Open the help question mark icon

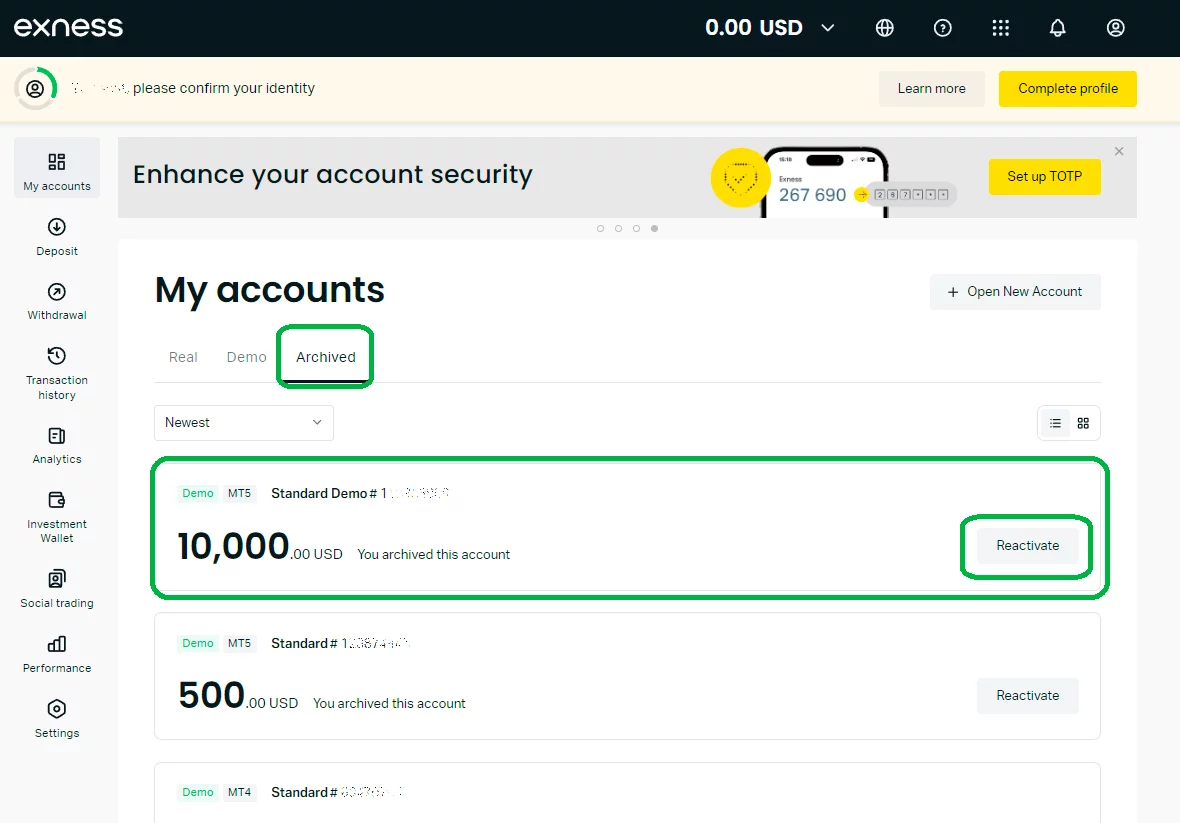942,28
